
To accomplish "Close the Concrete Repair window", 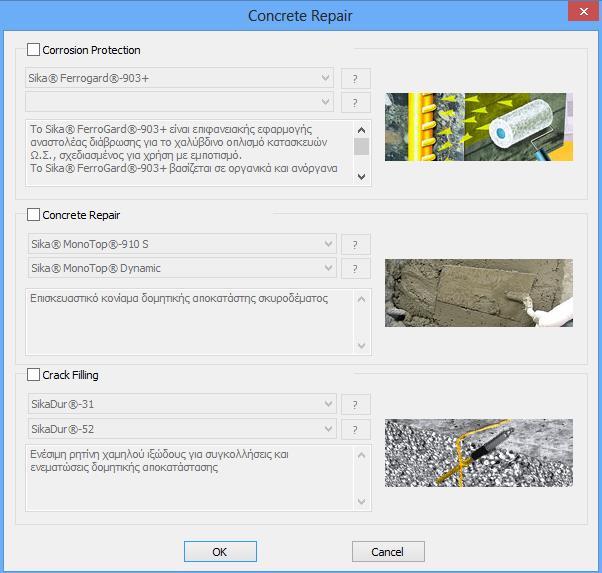I will [x=584, y=12].
